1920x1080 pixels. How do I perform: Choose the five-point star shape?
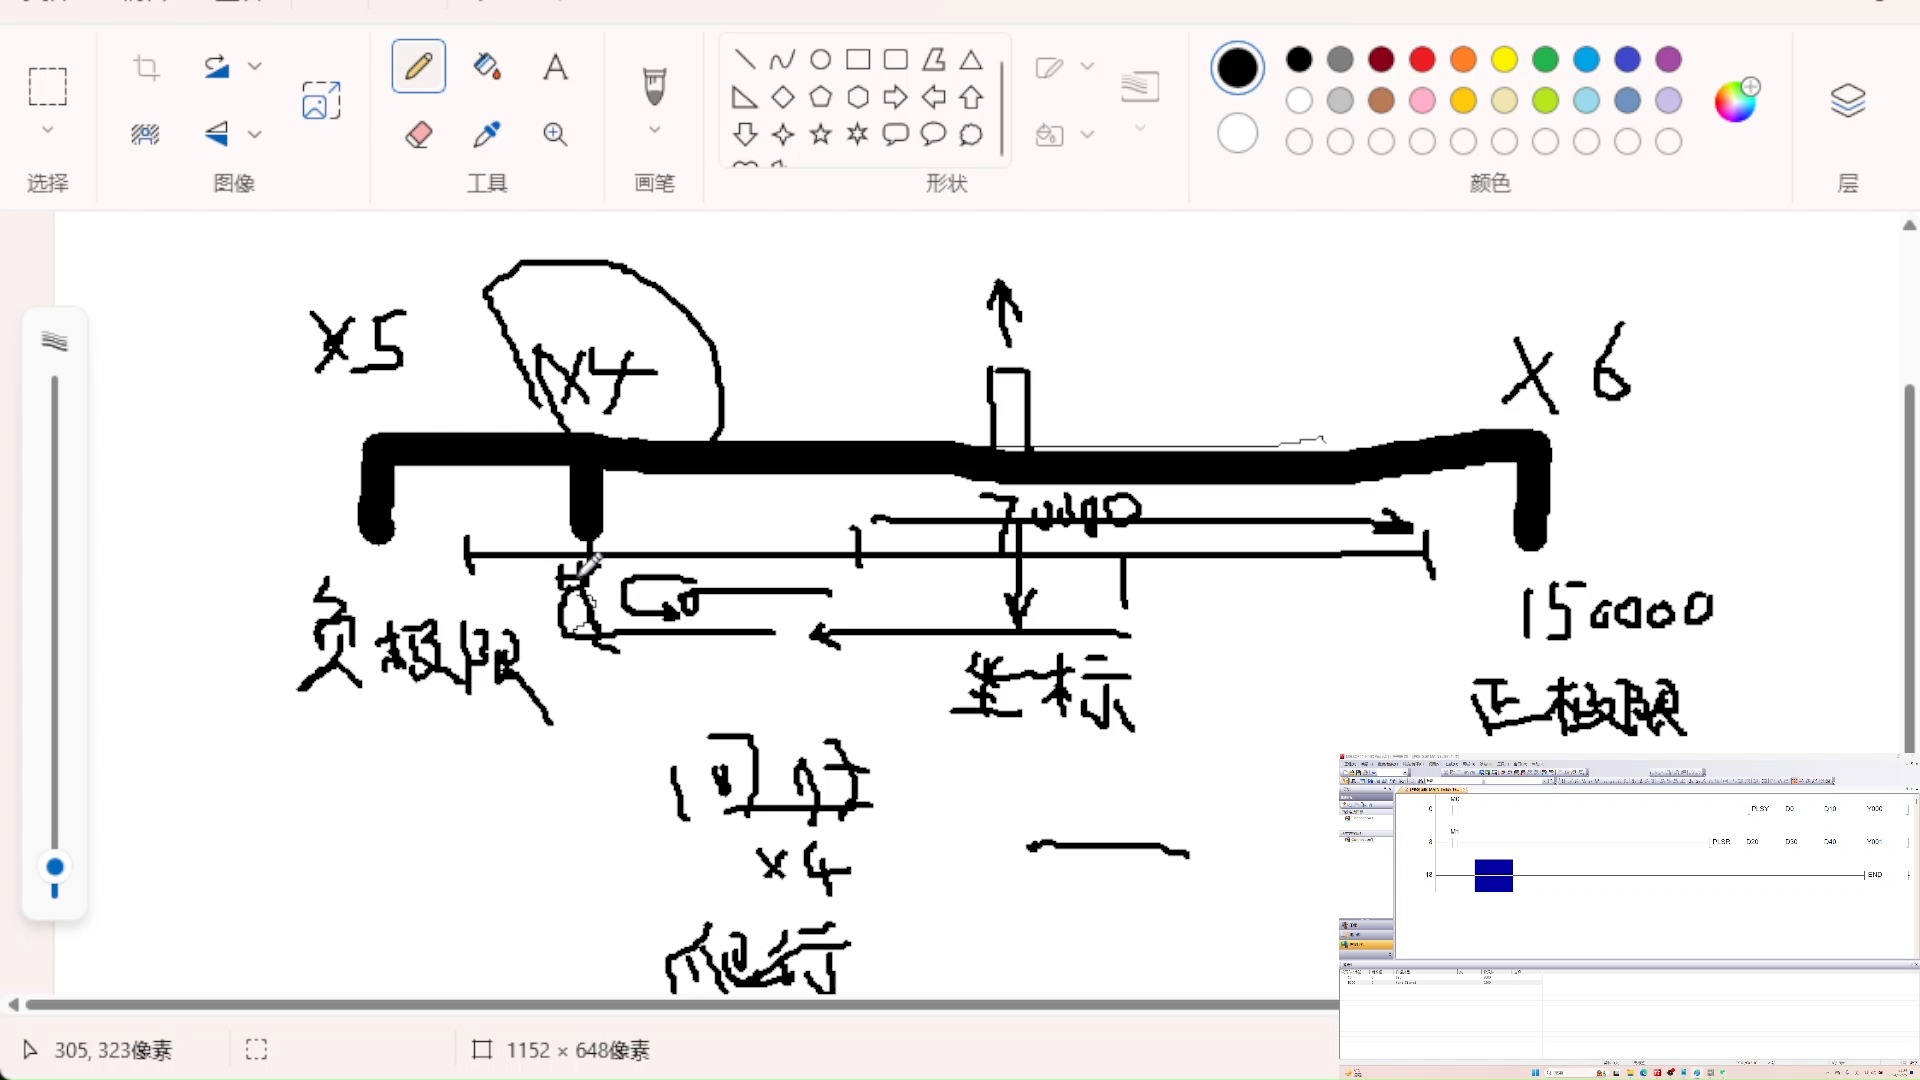[x=820, y=134]
